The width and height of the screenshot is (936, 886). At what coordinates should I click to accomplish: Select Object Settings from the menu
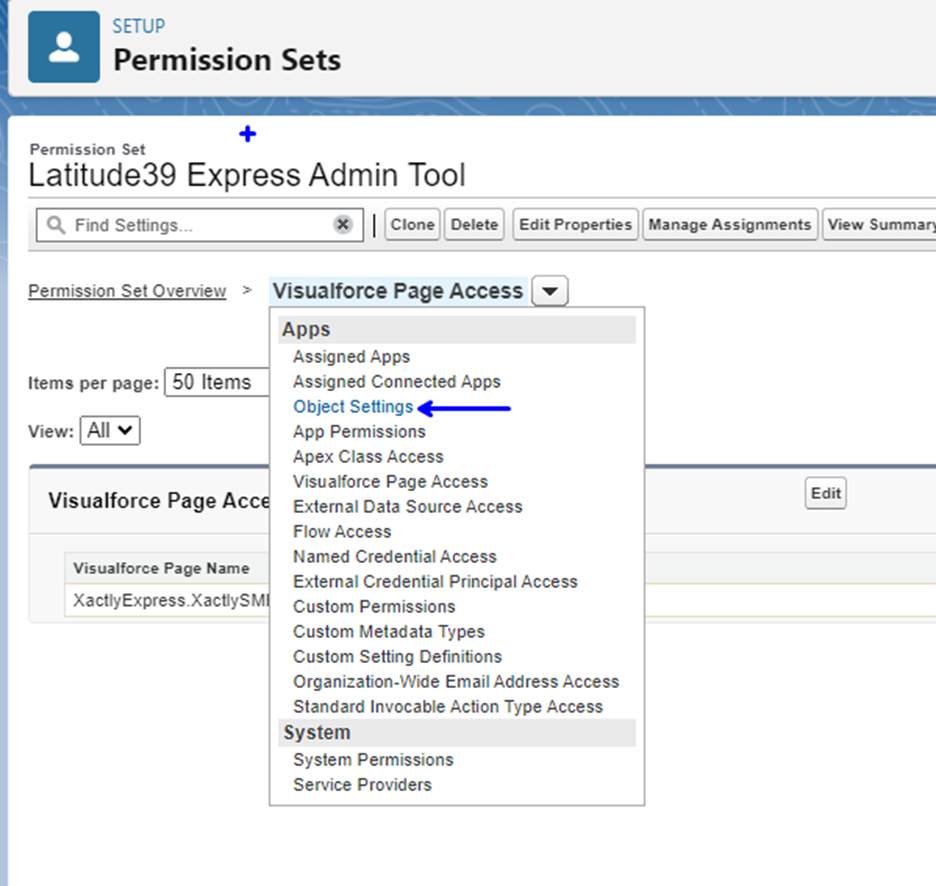[x=353, y=407]
